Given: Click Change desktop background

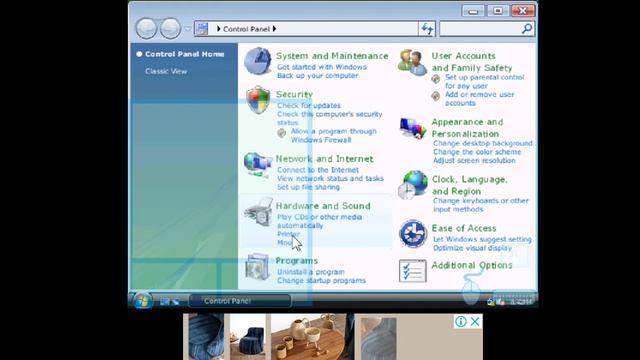Looking at the screenshot, I should pyautogui.click(x=482, y=143).
